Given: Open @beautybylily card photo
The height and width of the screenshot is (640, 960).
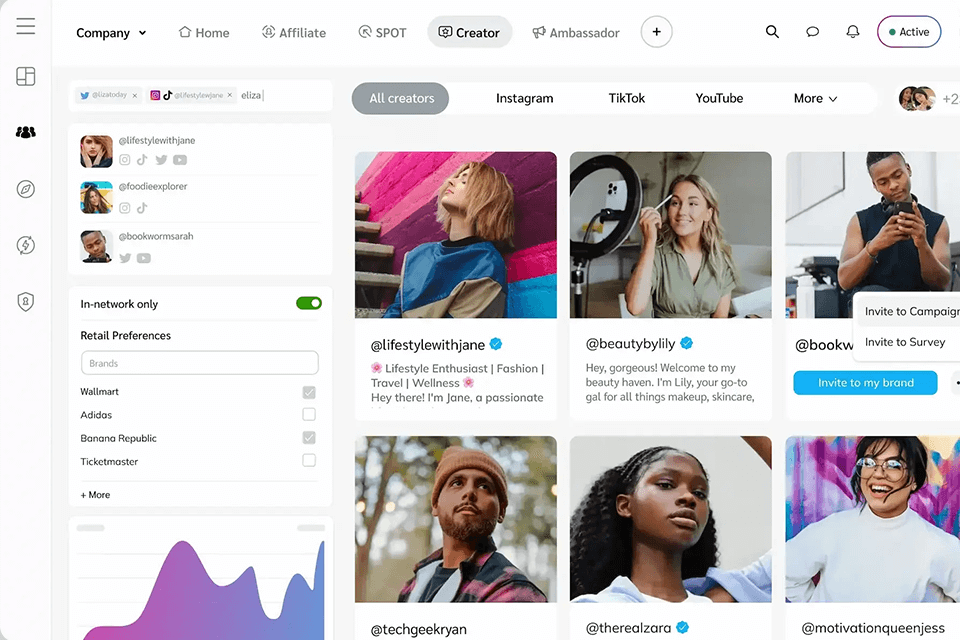Looking at the screenshot, I should pos(670,235).
